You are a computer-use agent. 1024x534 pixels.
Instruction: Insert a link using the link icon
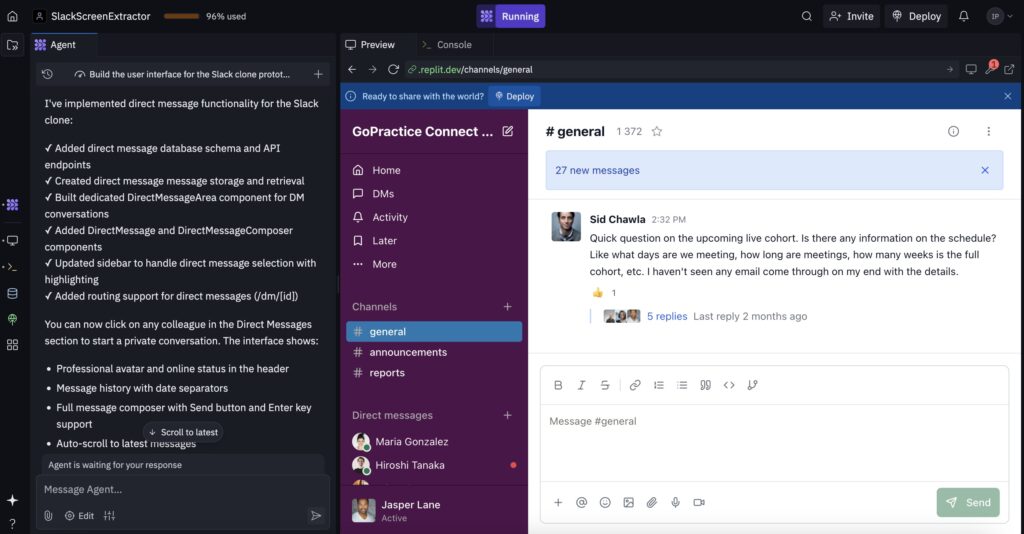click(x=635, y=385)
